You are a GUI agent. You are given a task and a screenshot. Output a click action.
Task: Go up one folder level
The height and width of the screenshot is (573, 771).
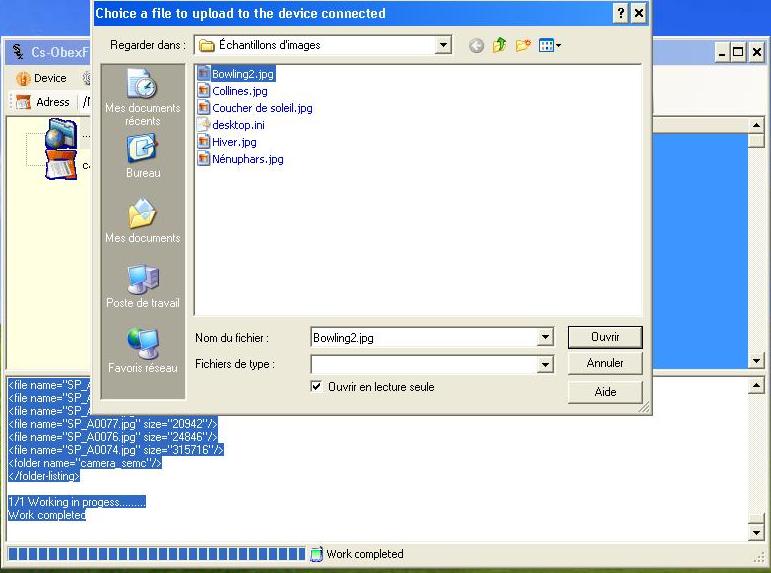point(499,45)
